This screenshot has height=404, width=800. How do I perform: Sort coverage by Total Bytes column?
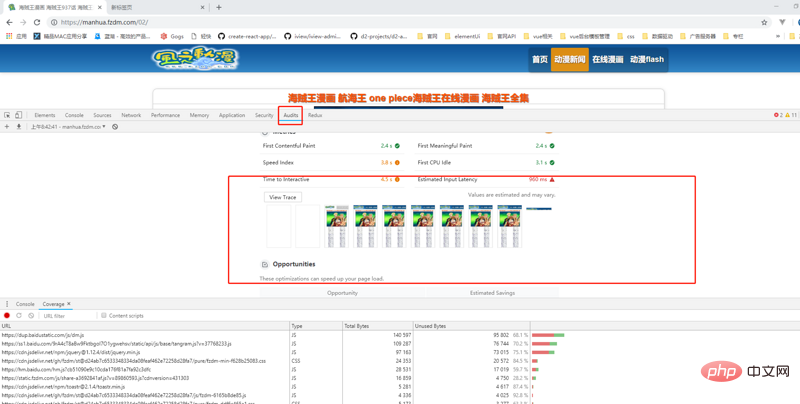coord(378,325)
